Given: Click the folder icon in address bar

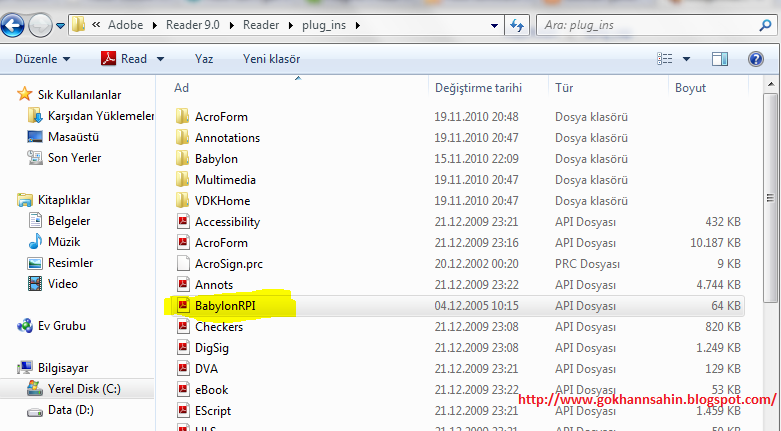Looking at the screenshot, I should [78, 24].
